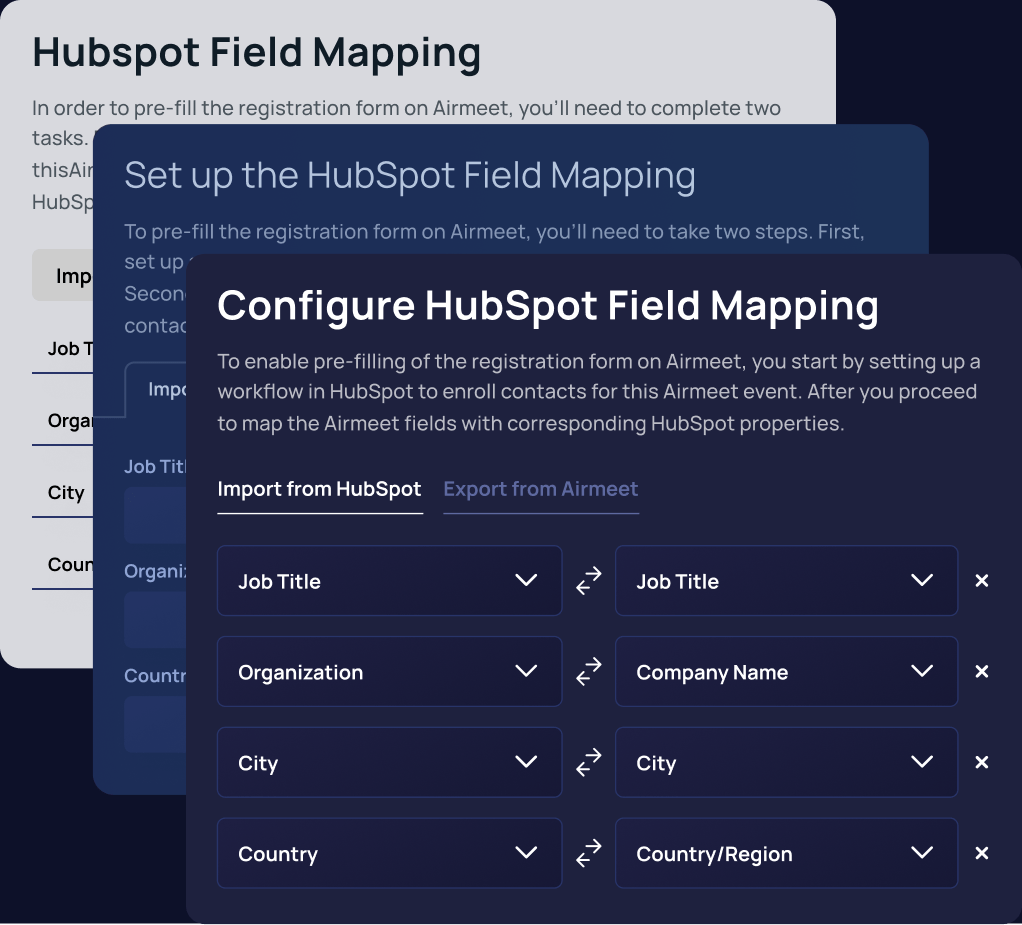Click swap arrows icon in Job Title row
Screen dimensions: 1022x925
589,581
